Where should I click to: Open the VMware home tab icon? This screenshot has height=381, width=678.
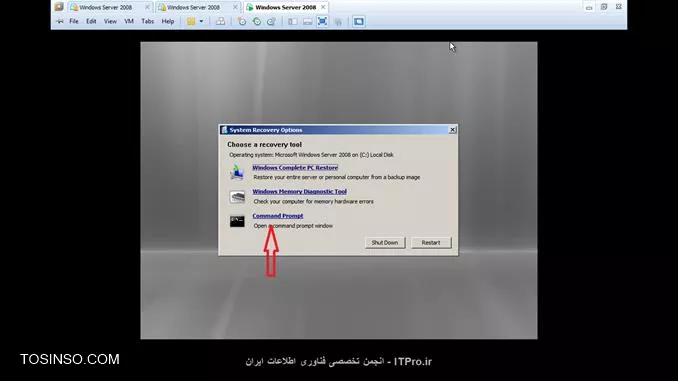59,7
